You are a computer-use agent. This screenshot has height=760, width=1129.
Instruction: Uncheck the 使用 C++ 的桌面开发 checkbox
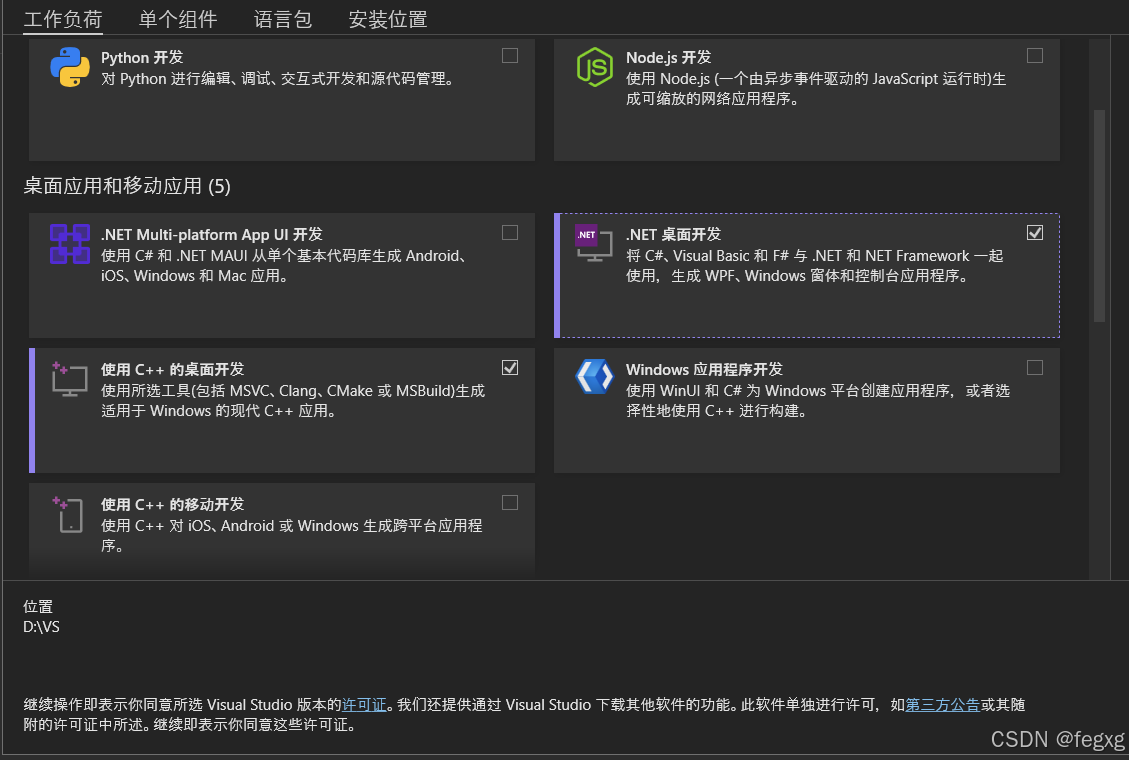[x=510, y=368]
